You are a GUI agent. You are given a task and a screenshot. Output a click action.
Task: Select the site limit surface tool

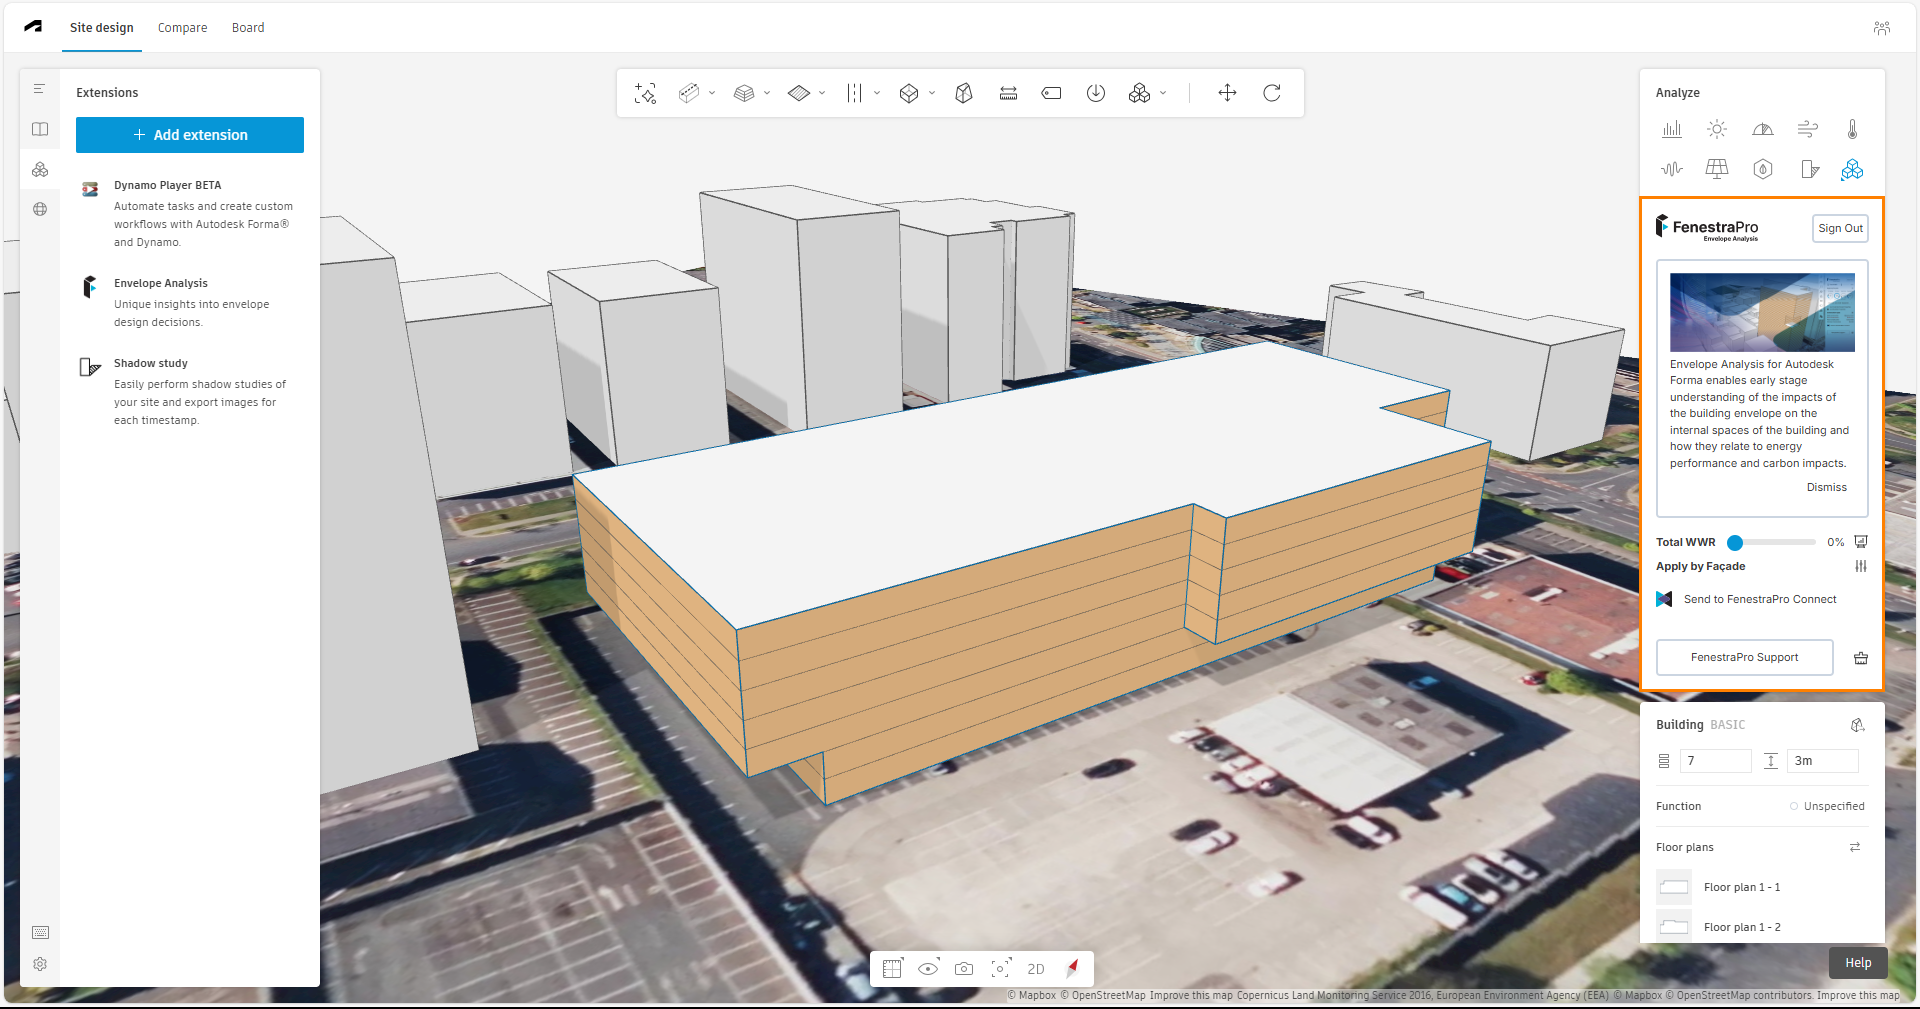point(798,93)
